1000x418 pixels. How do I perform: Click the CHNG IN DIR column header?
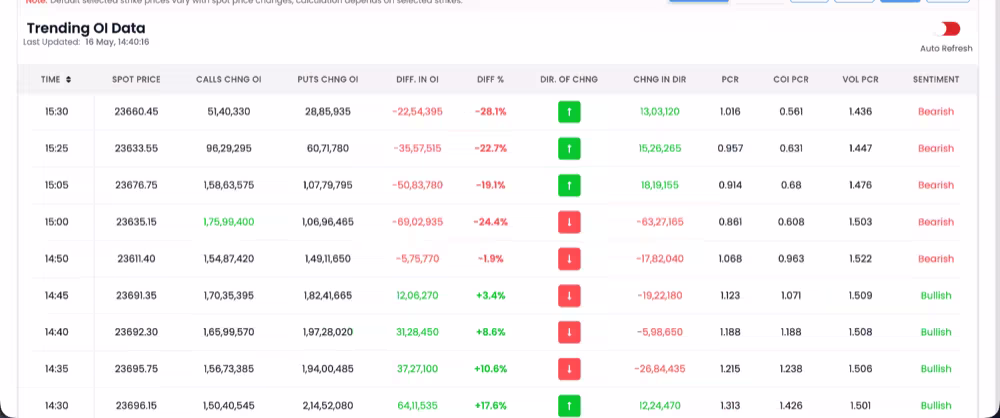pos(659,80)
